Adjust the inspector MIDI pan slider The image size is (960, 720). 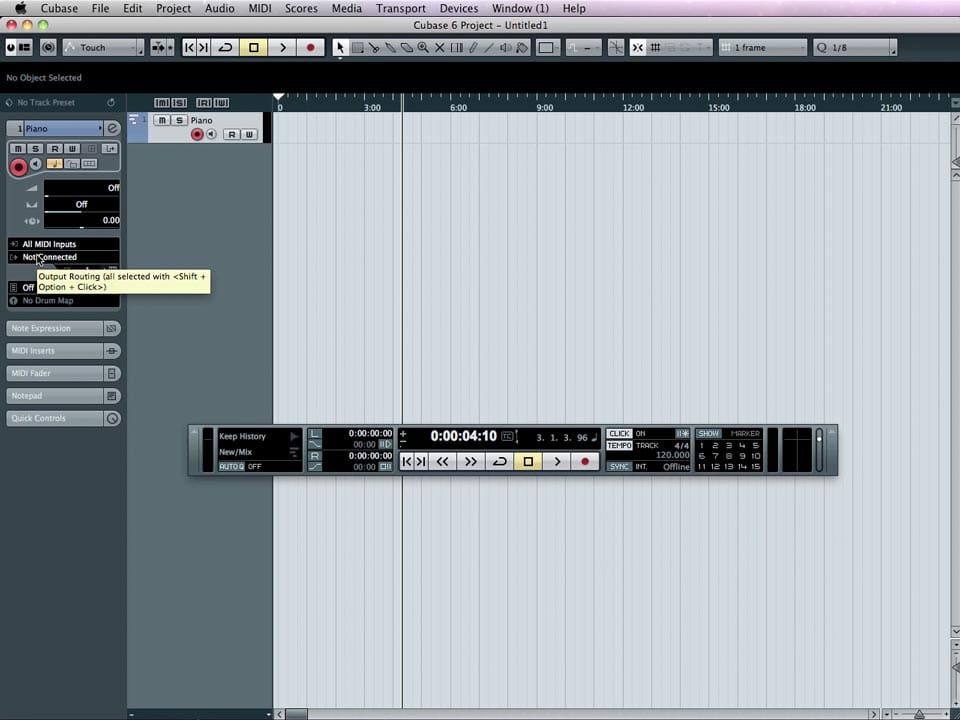[82, 204]
